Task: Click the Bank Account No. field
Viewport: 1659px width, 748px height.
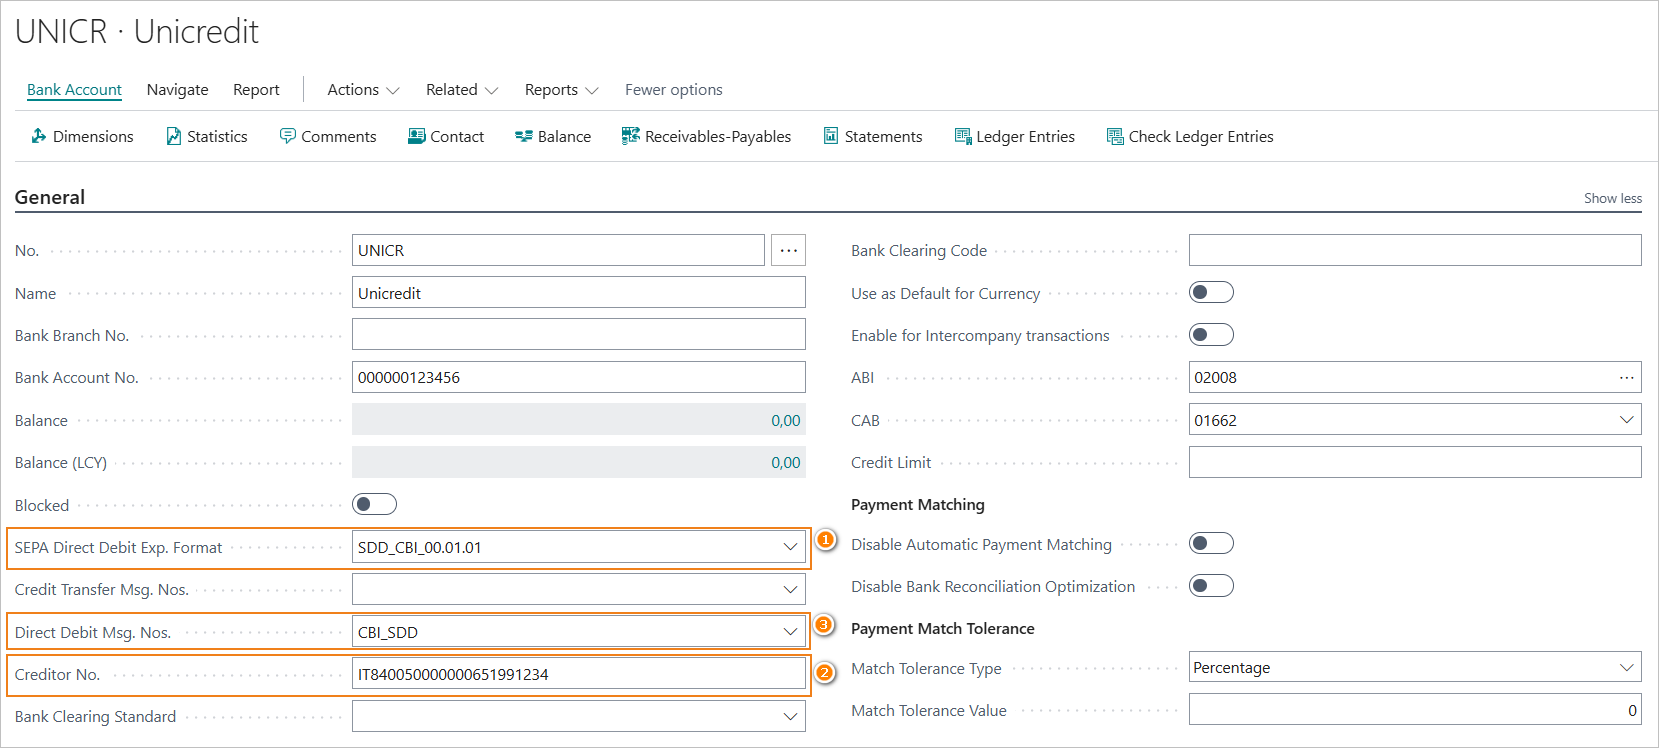Action: coord(578,378)
